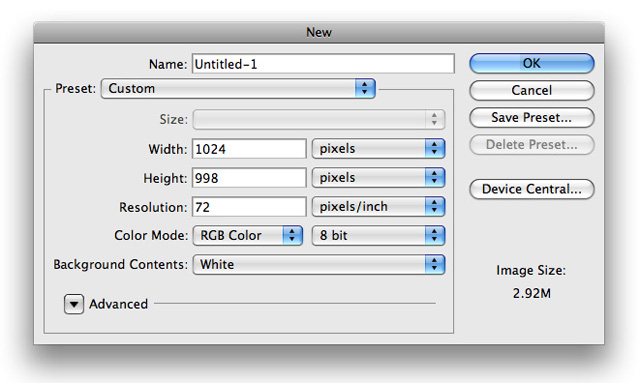This screenshot has width=640, height=383.
Task: Click the disabled Delete Preset button
Action: pyautogui.click(x=531, y=145)
